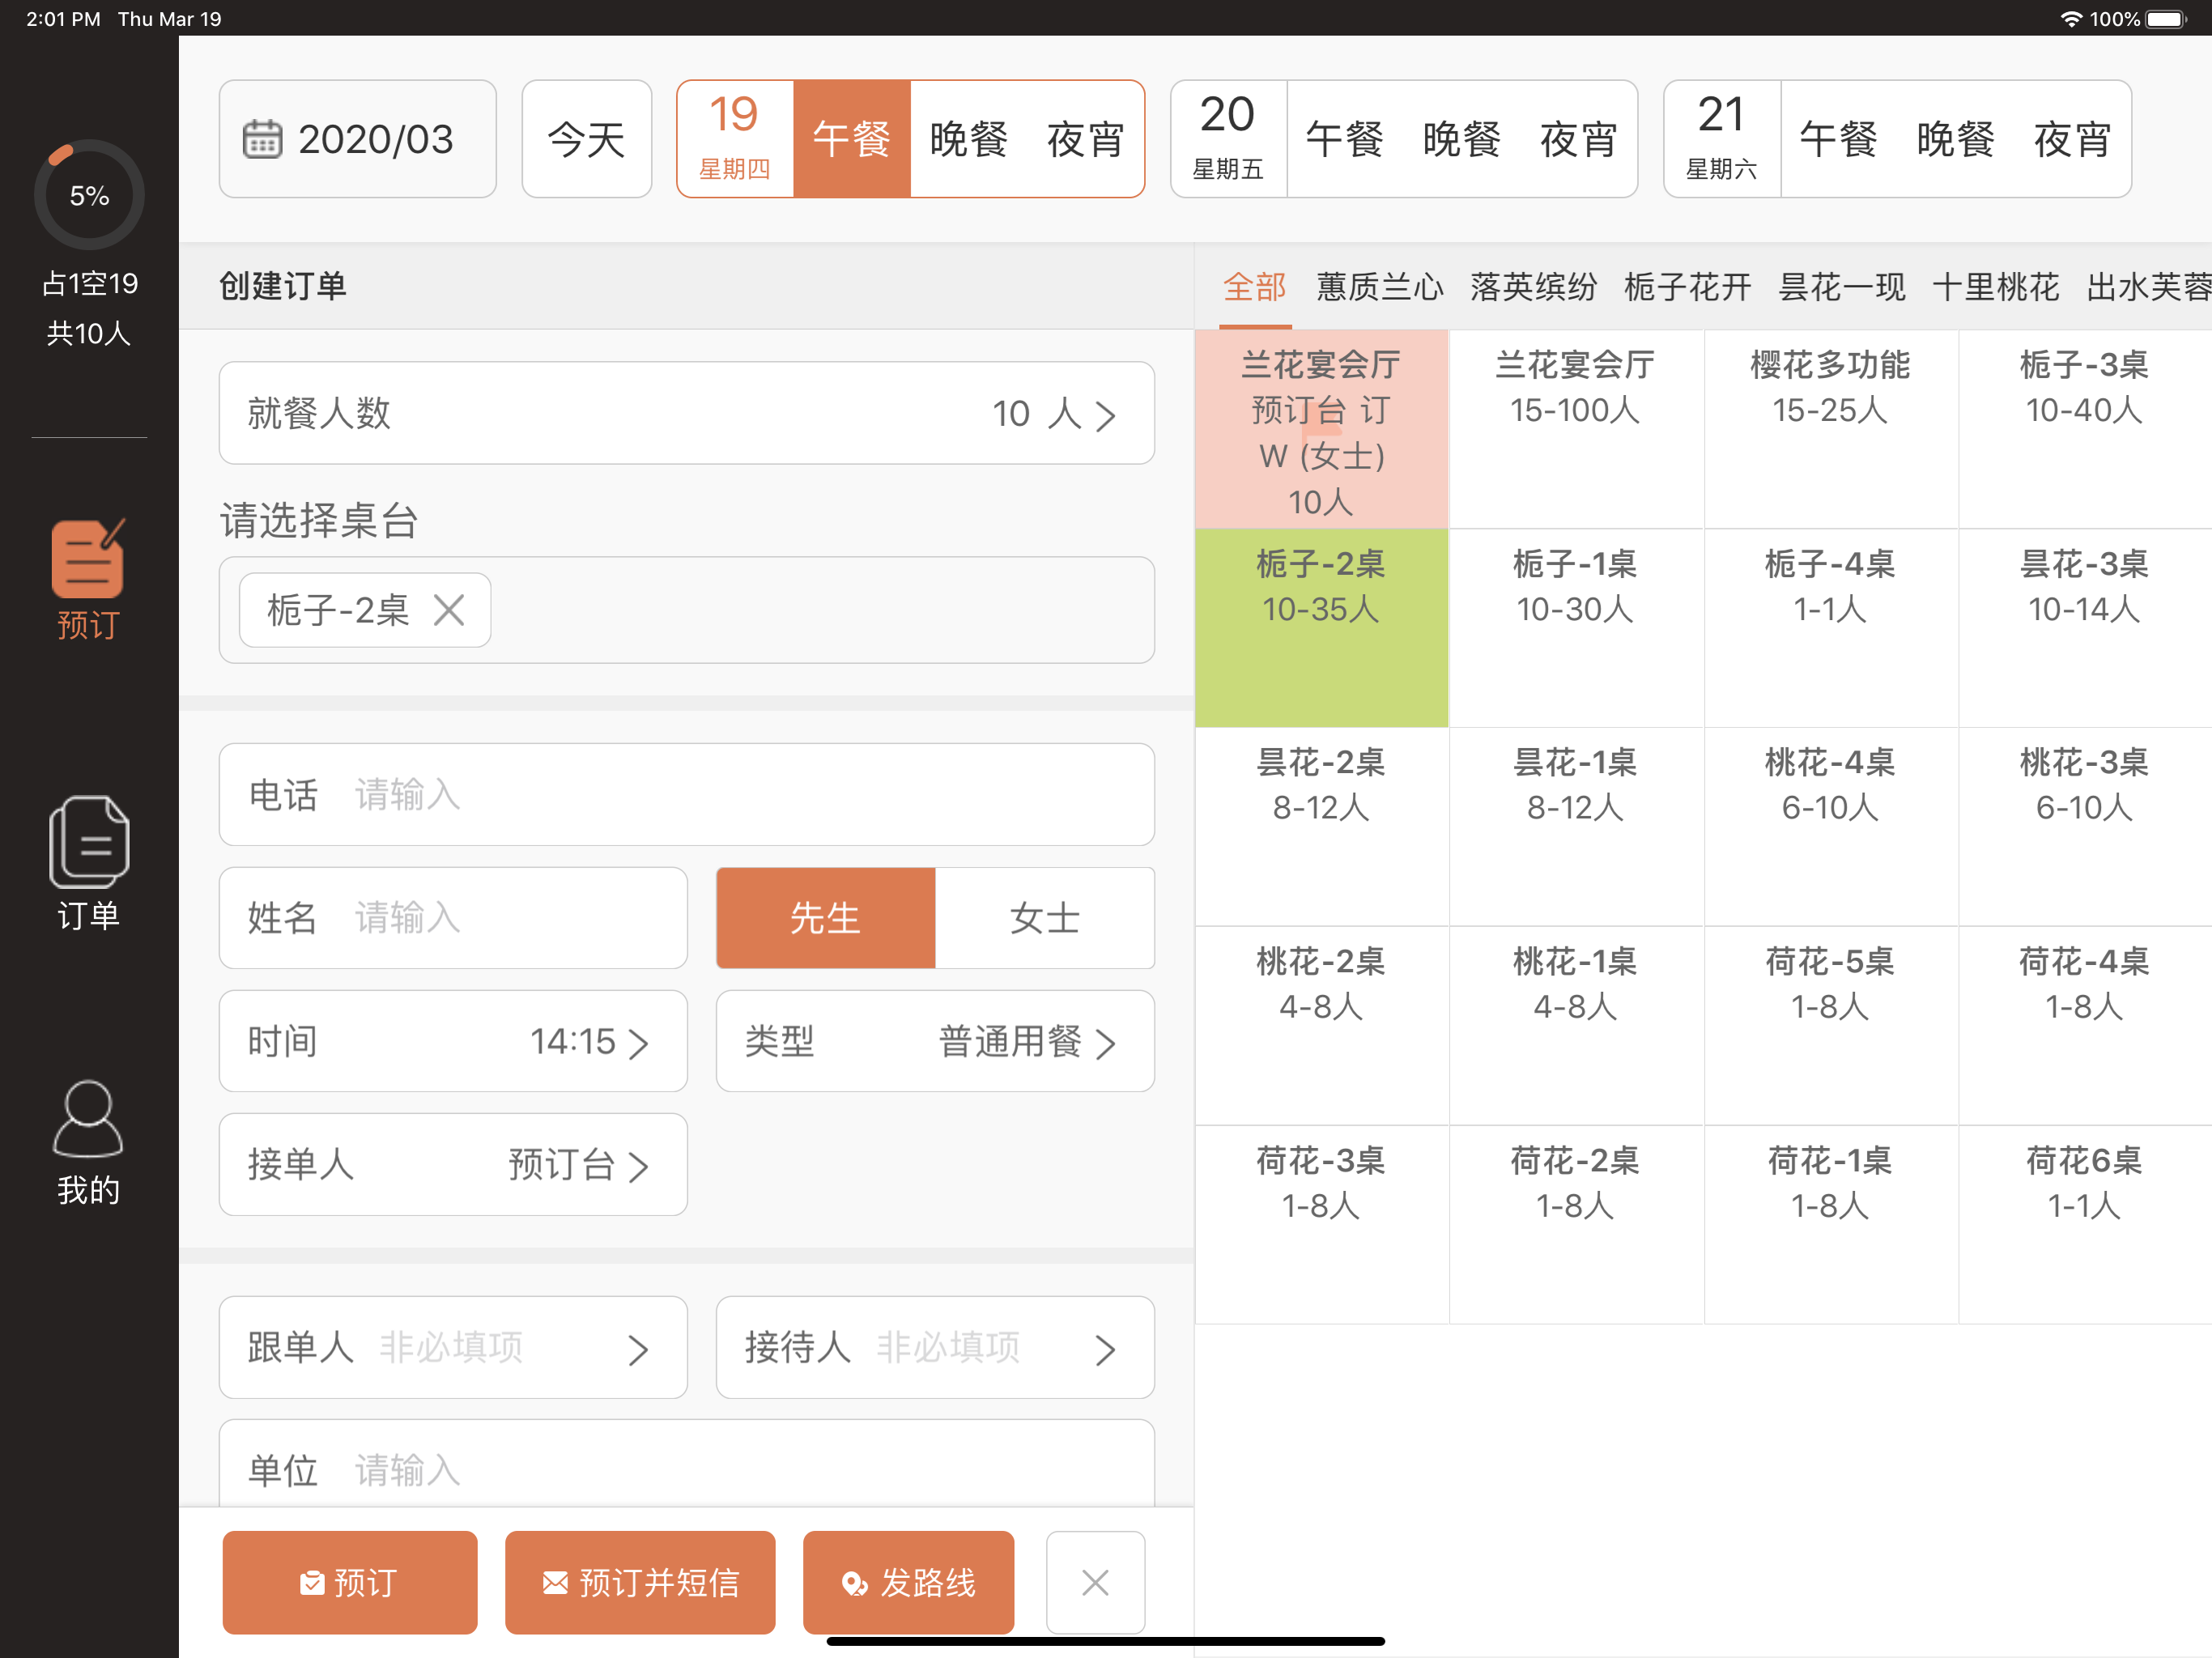Click the X cancel button at bottom
This screenshot has width=2212, height=1658.
click(1095, 1582)
